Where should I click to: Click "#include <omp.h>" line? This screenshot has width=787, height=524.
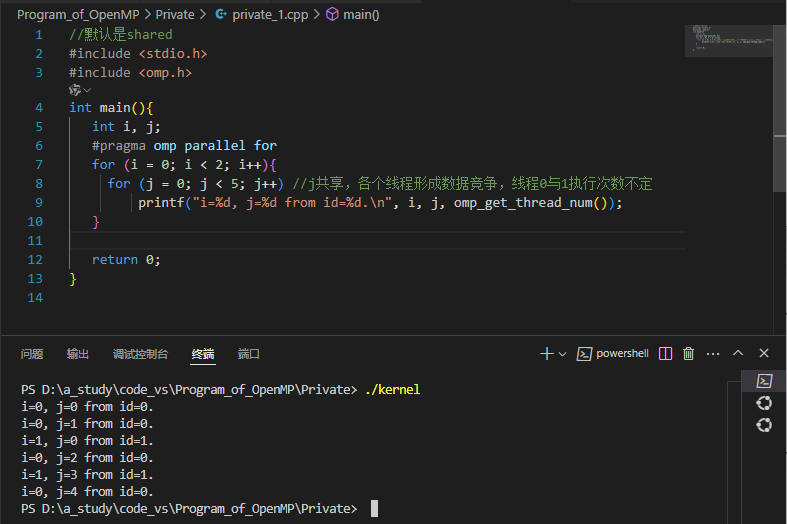click(130, 73)
